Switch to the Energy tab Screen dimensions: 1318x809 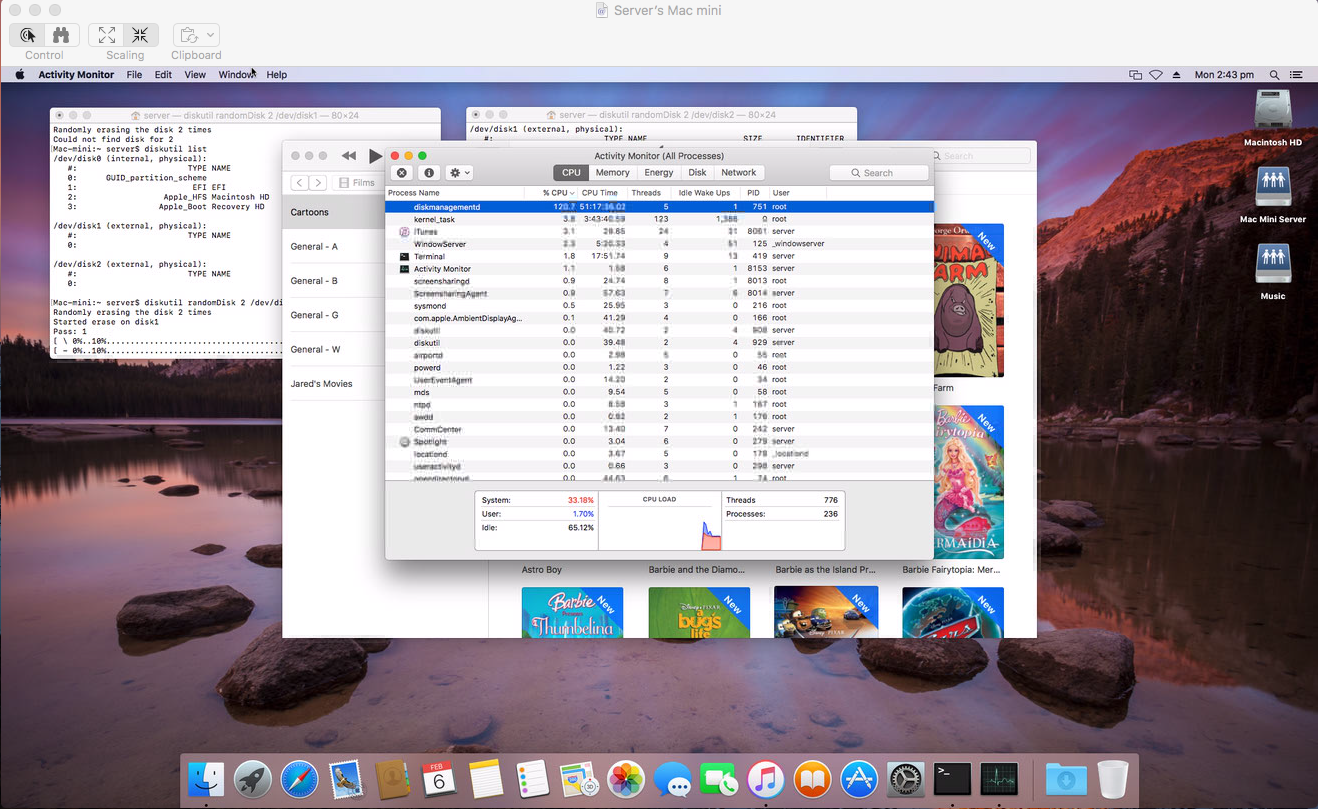pos(659,173)
